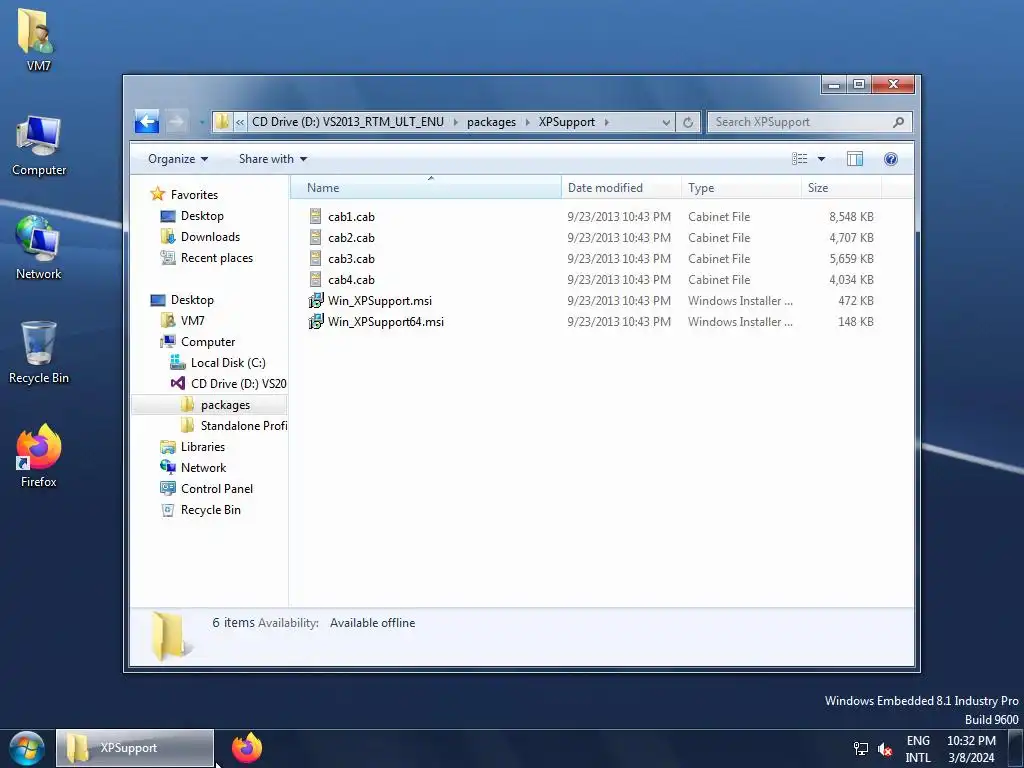Click the Back navigation arrow
The image size is (1024, 768).
tap(147, 121)
